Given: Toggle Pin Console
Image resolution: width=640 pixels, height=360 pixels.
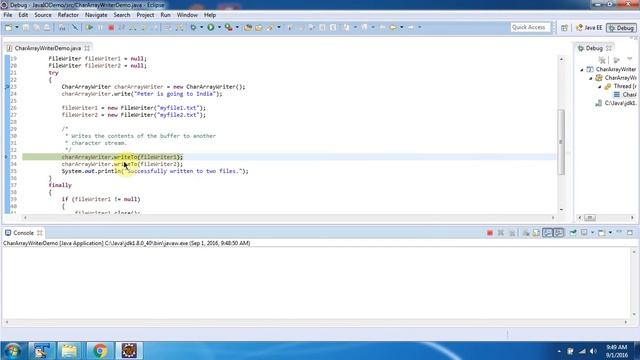Looking at the screenshot, I should tap(573, 233).
